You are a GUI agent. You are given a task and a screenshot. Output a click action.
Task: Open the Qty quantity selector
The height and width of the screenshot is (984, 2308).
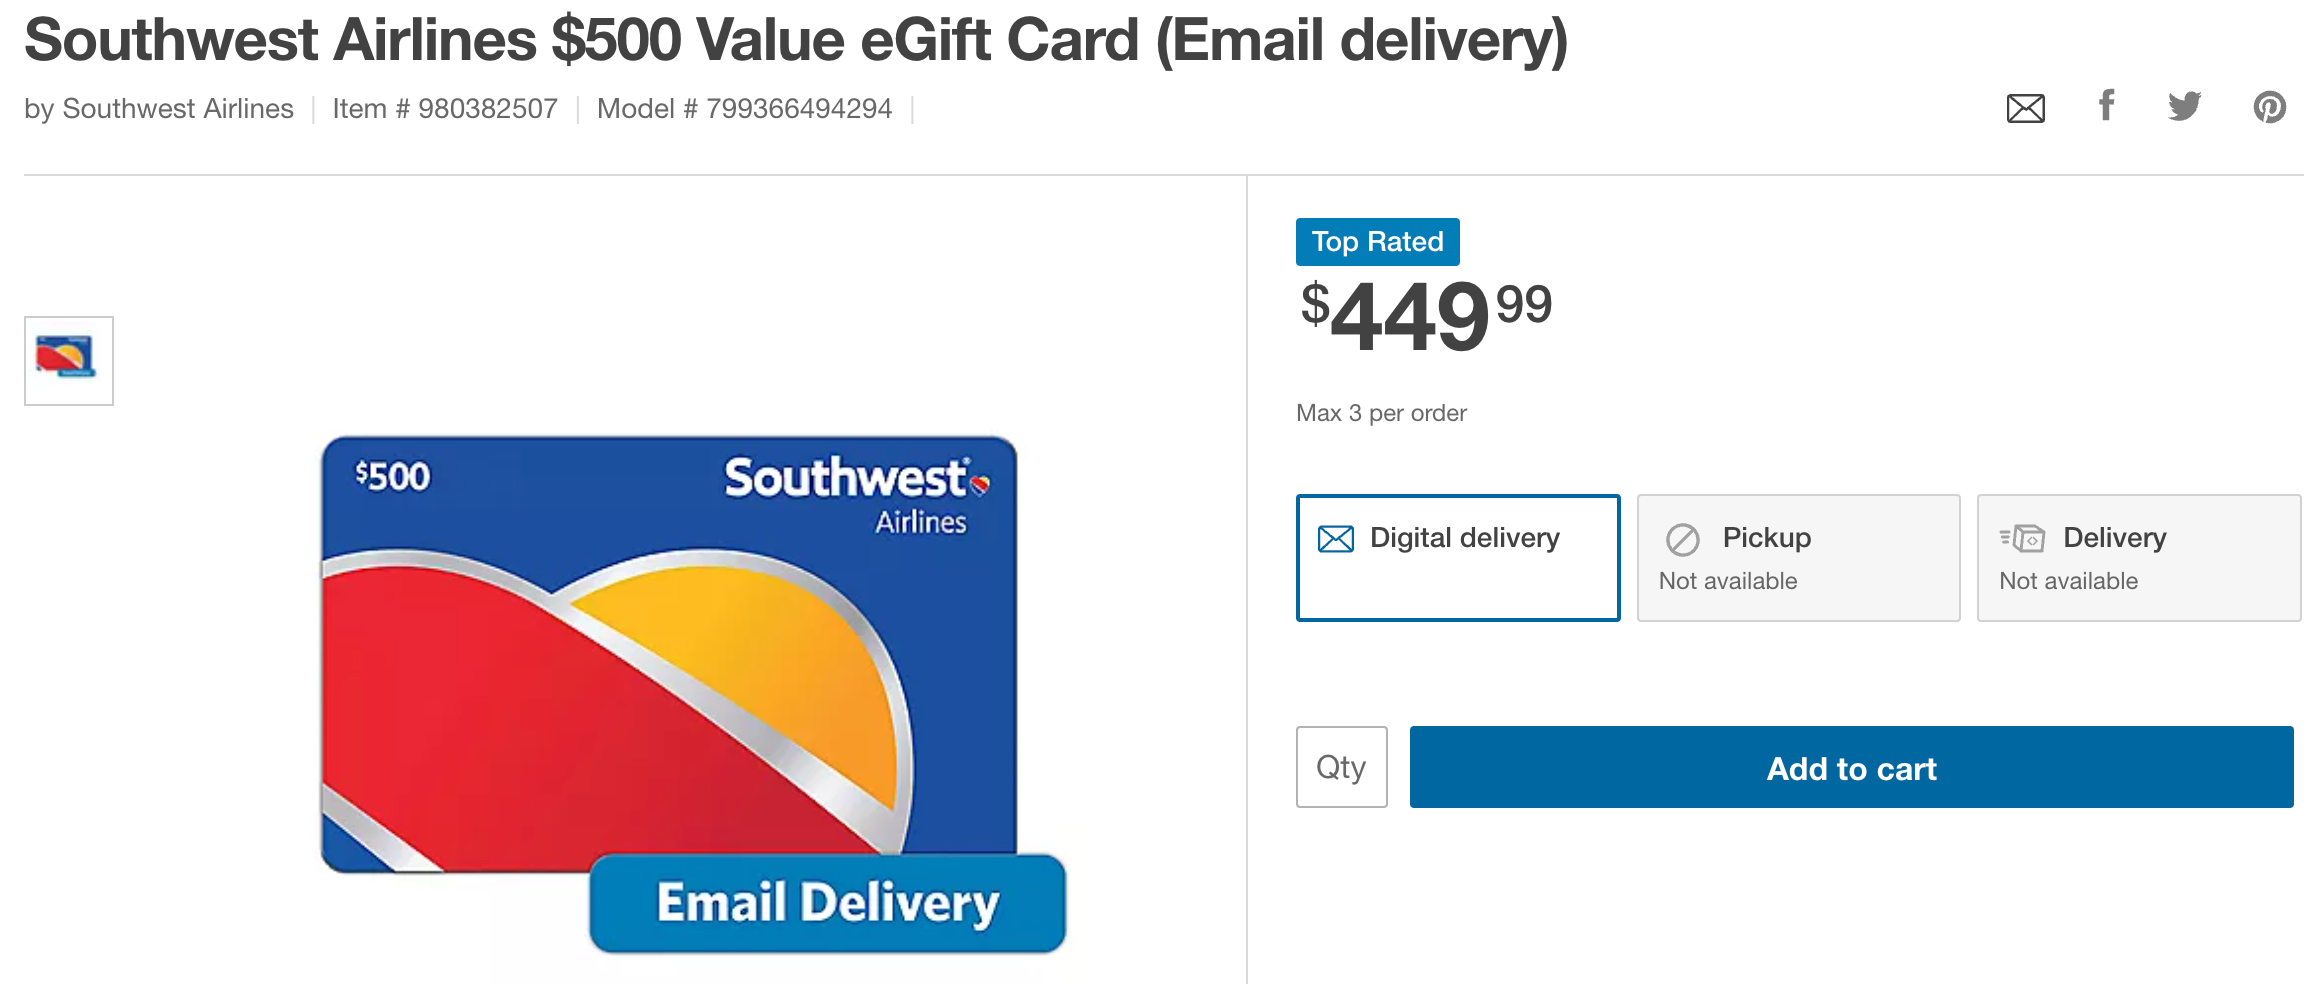pos(1341,767)
